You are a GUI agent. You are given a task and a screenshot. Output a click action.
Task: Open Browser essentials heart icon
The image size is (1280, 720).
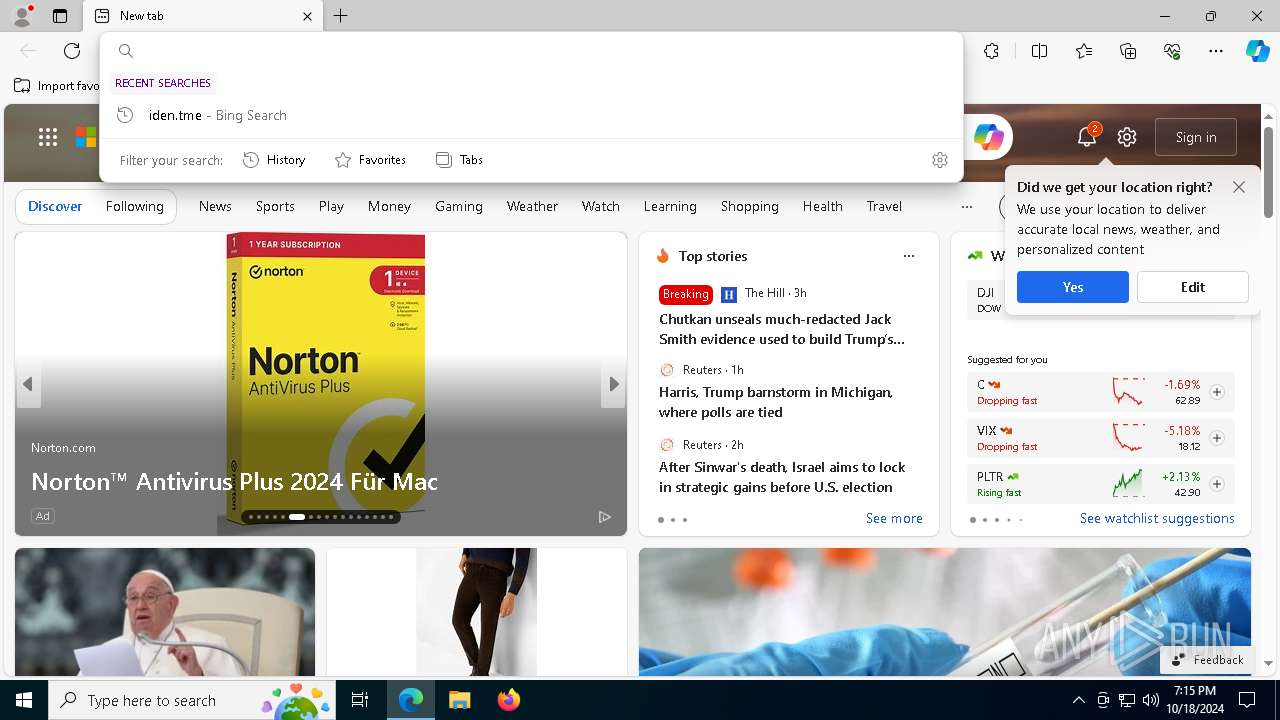pyautogui.click(x=1172, y=51)
